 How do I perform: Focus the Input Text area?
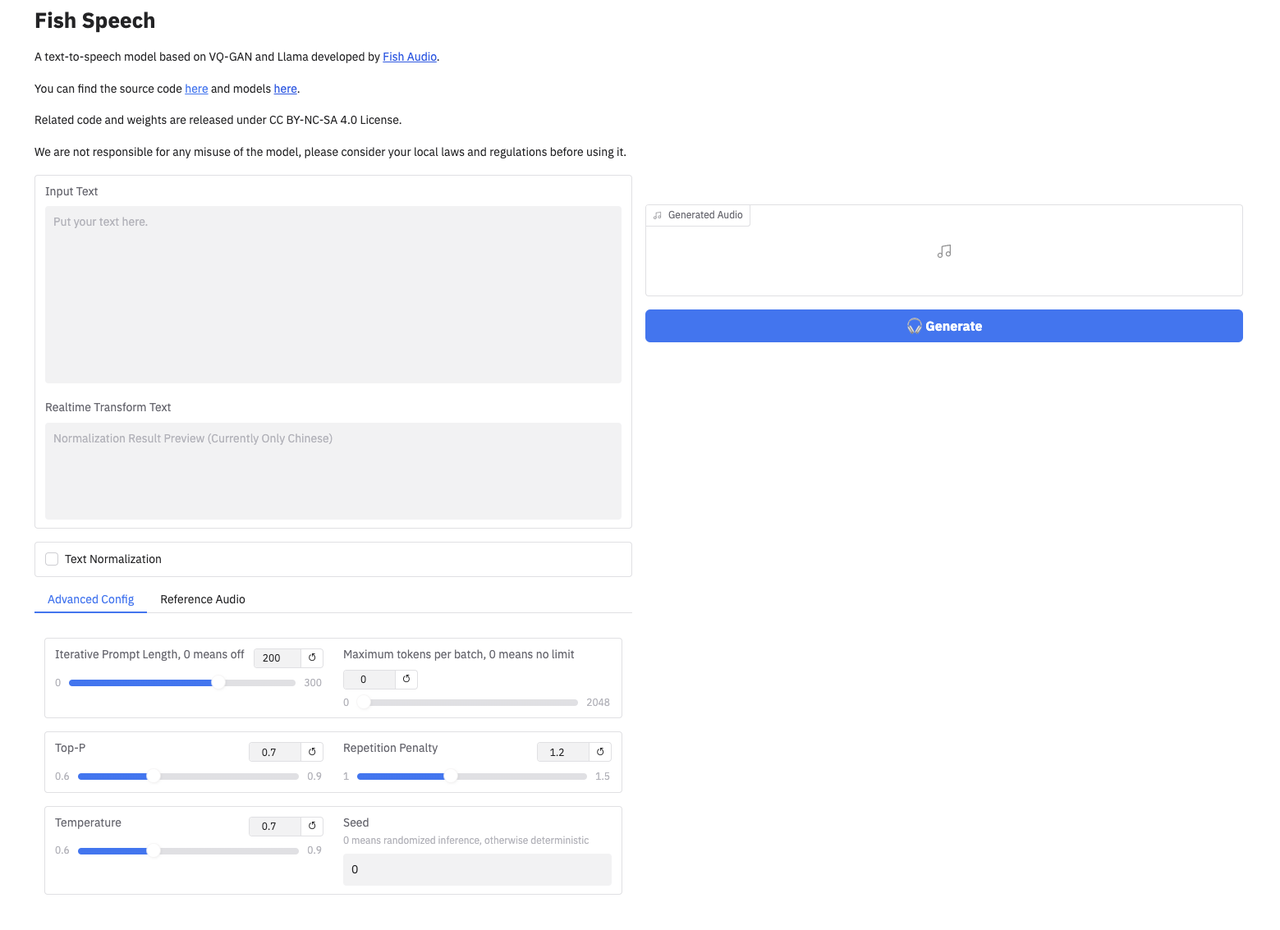coord(333,295)
